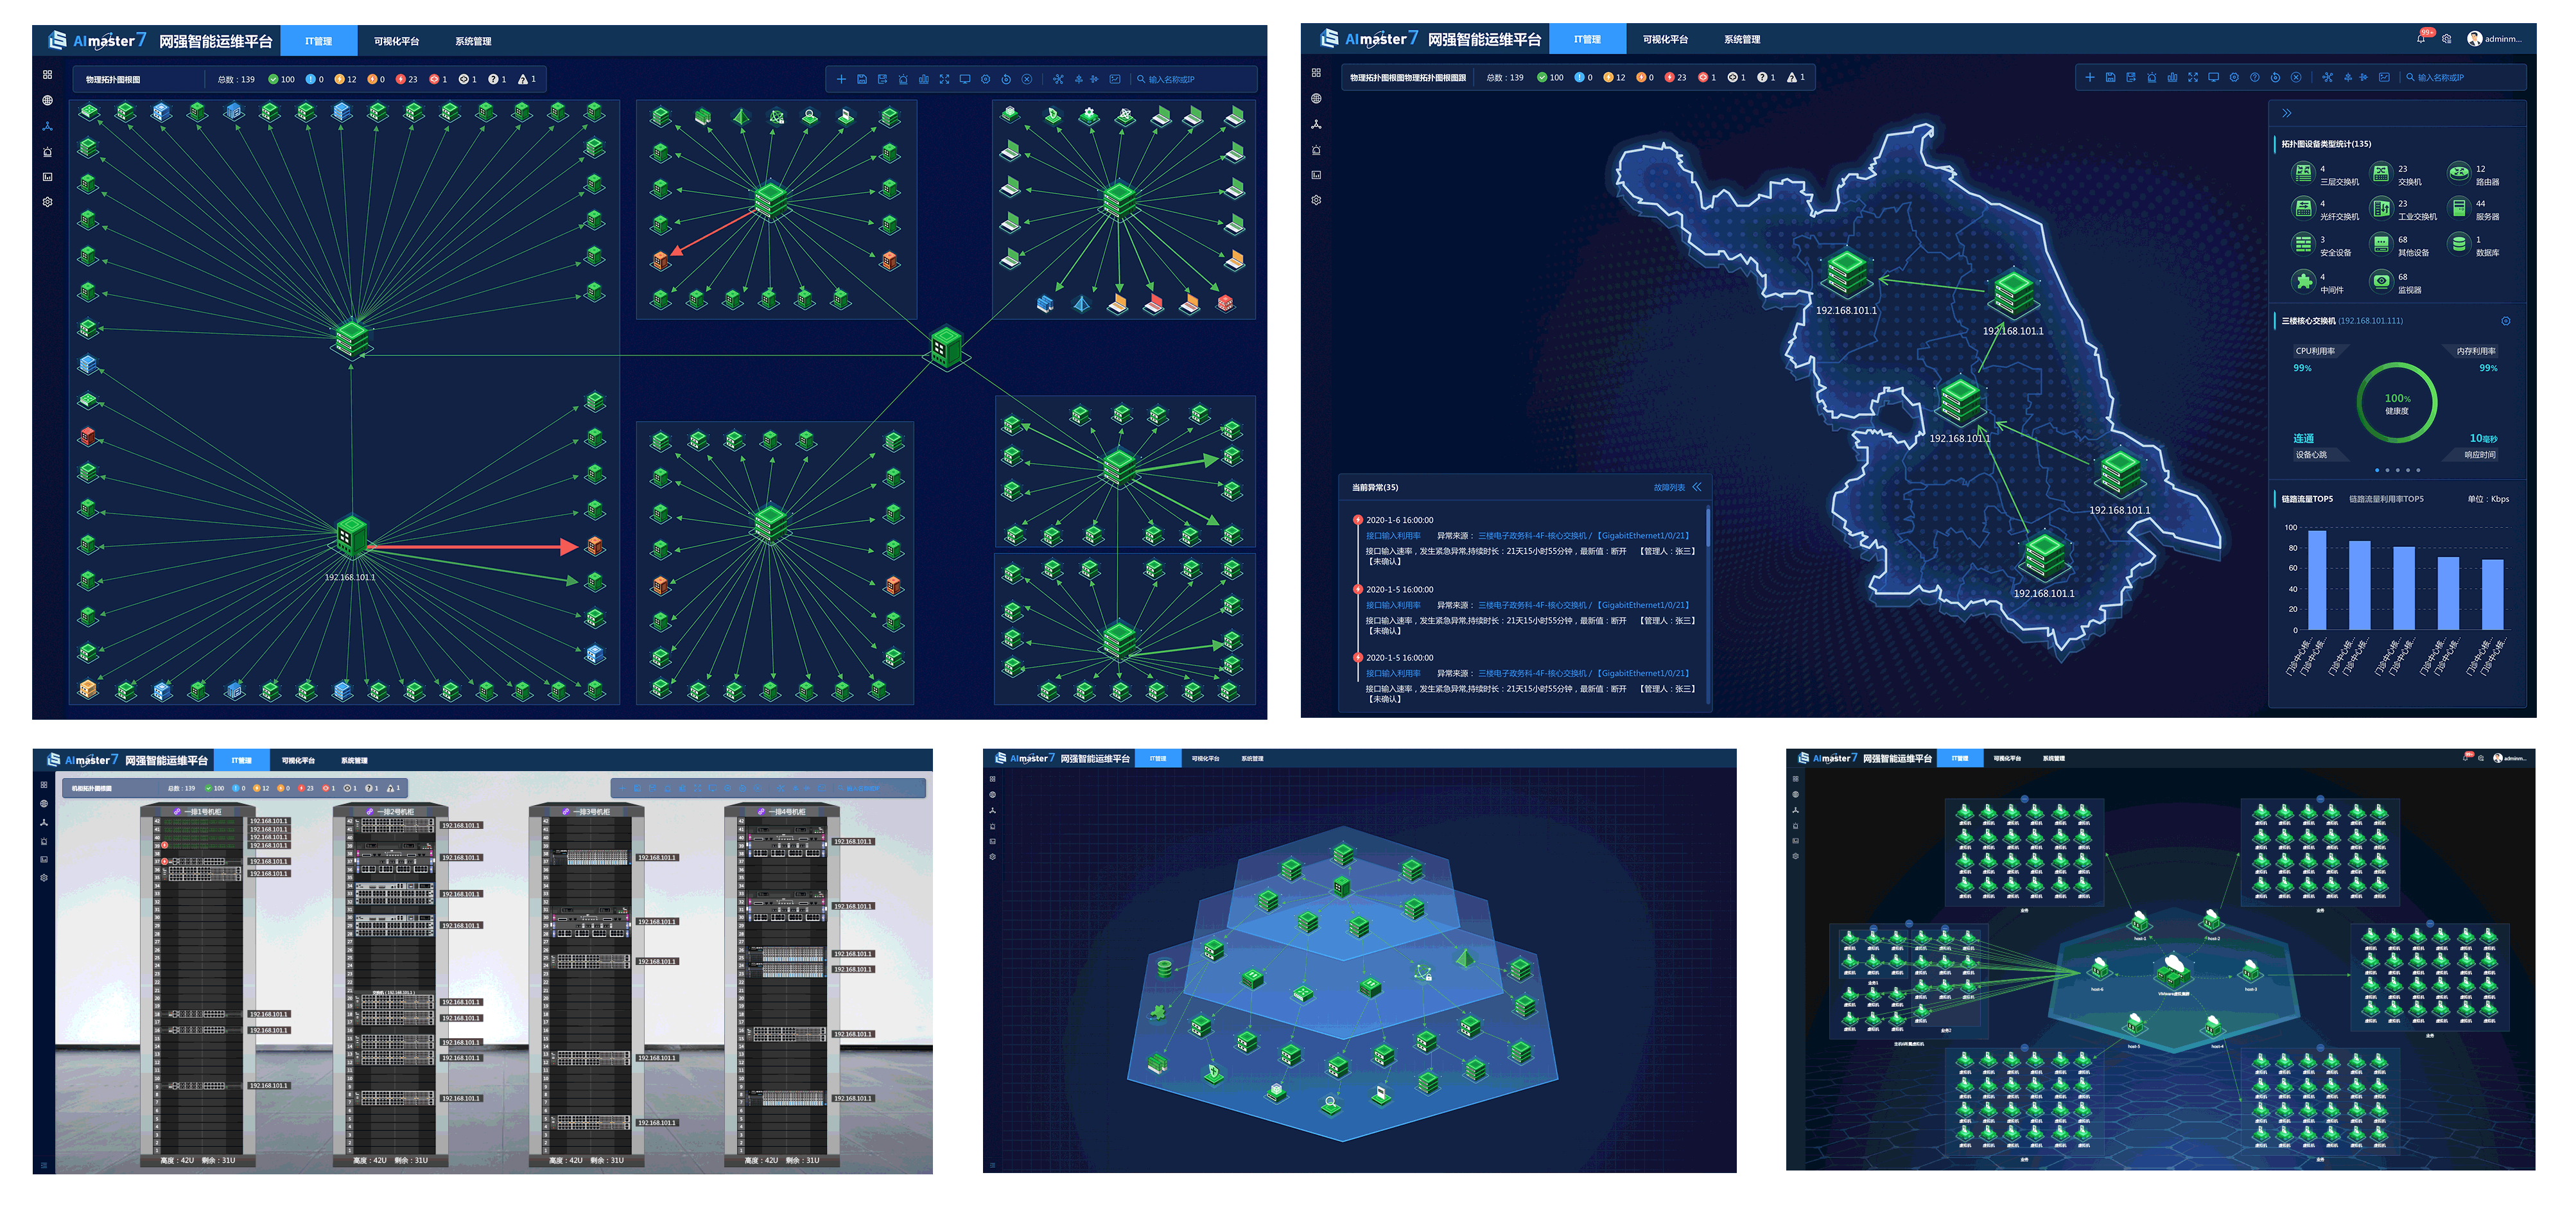Toggle warning triangle filter, map window
The width and height of the screenshot is (2576, 1218).
point(1796,77)
